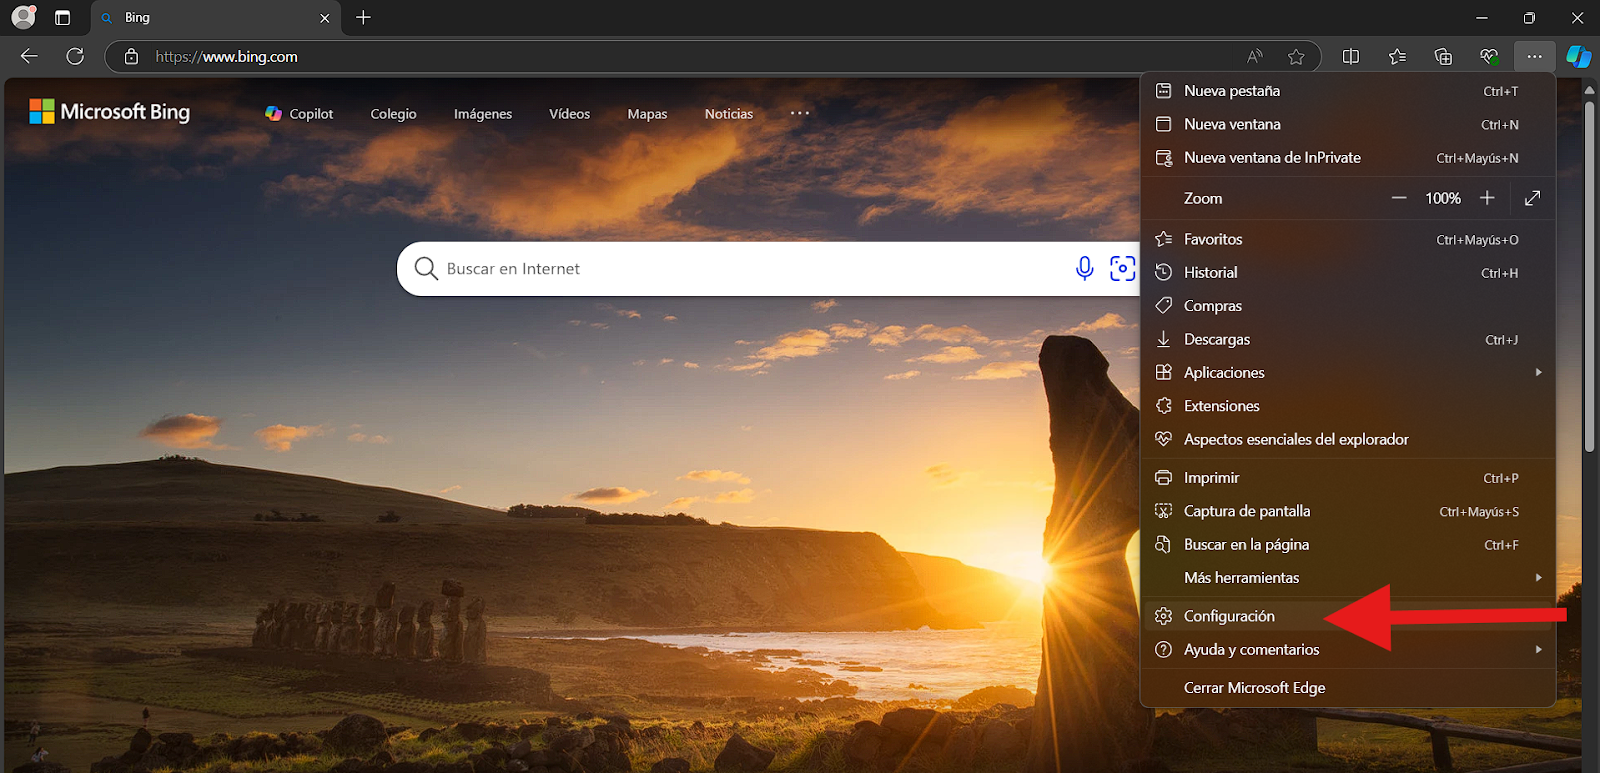The width and height of the screenshot is (1600, 773).
Task: Open Configuración from the menu
Action: tap(1229, 616)
